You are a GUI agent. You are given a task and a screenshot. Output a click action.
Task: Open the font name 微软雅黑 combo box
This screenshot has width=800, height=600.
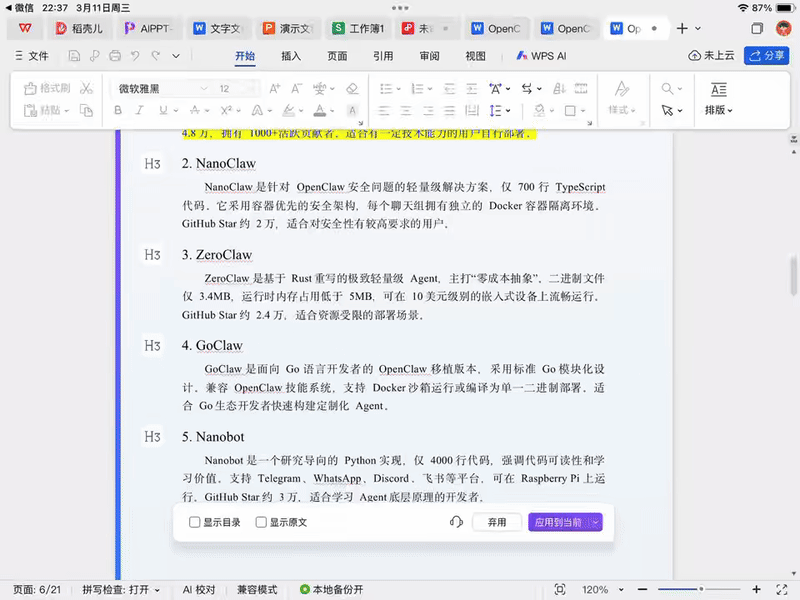click(162, 89)
